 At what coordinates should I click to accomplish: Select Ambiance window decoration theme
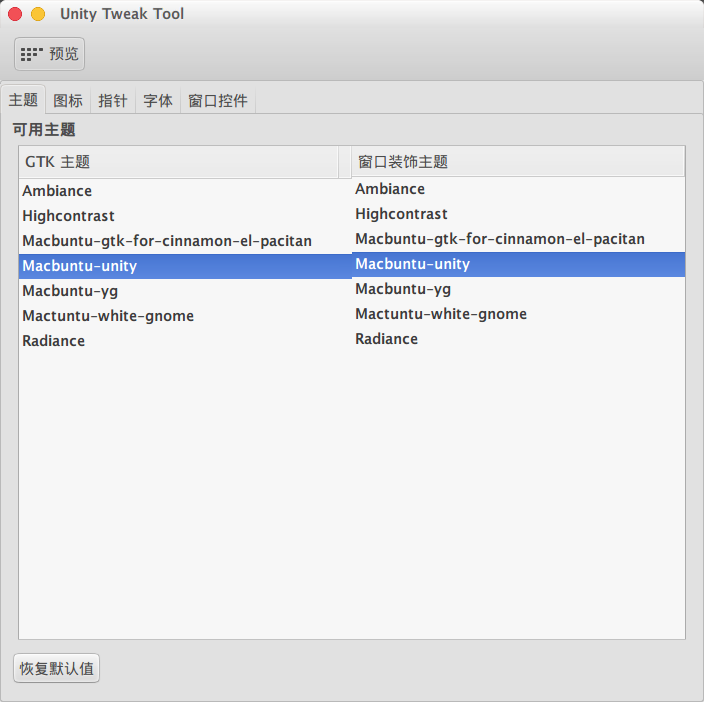tap(518, 189)
